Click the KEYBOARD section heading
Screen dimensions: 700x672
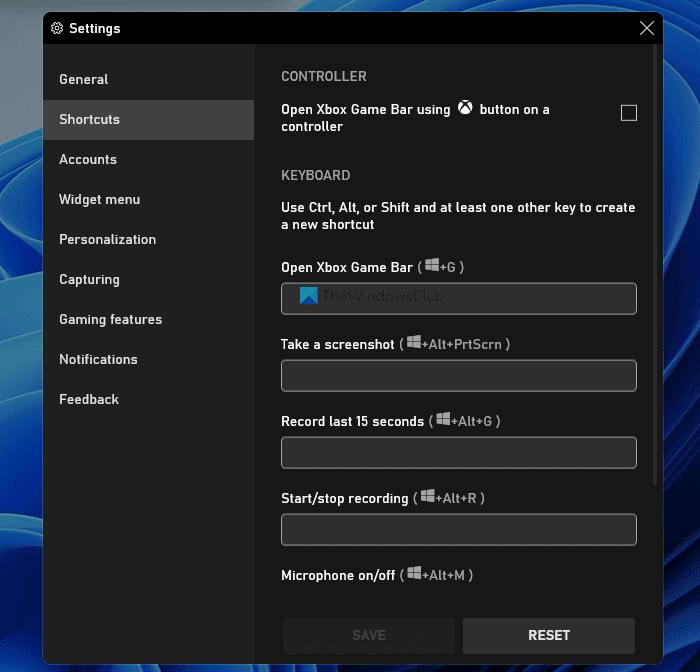[316, 175]
